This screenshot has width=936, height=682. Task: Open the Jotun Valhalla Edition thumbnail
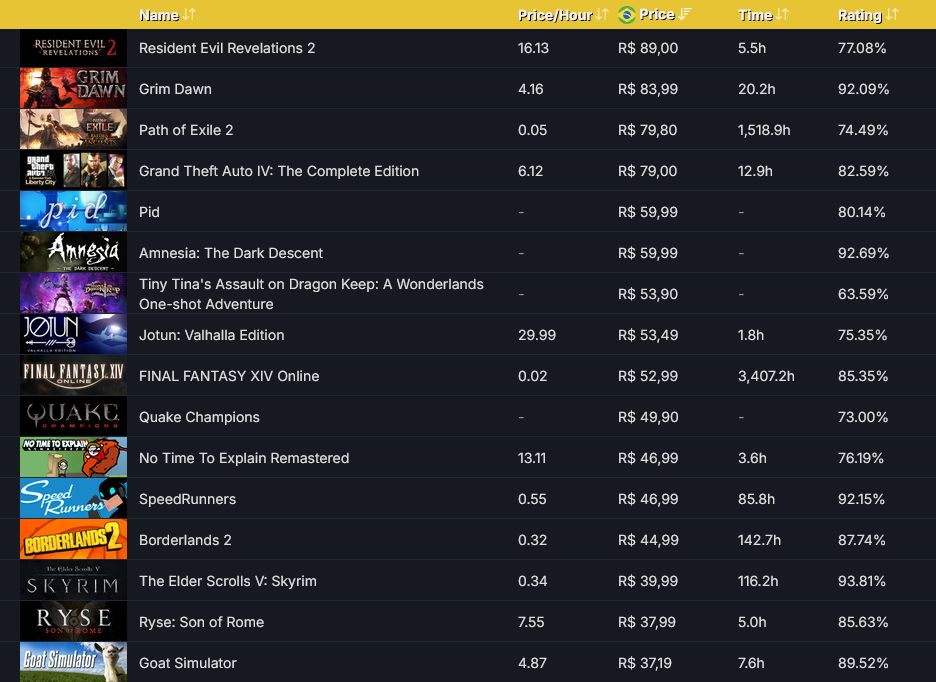(x=73, y=334)
